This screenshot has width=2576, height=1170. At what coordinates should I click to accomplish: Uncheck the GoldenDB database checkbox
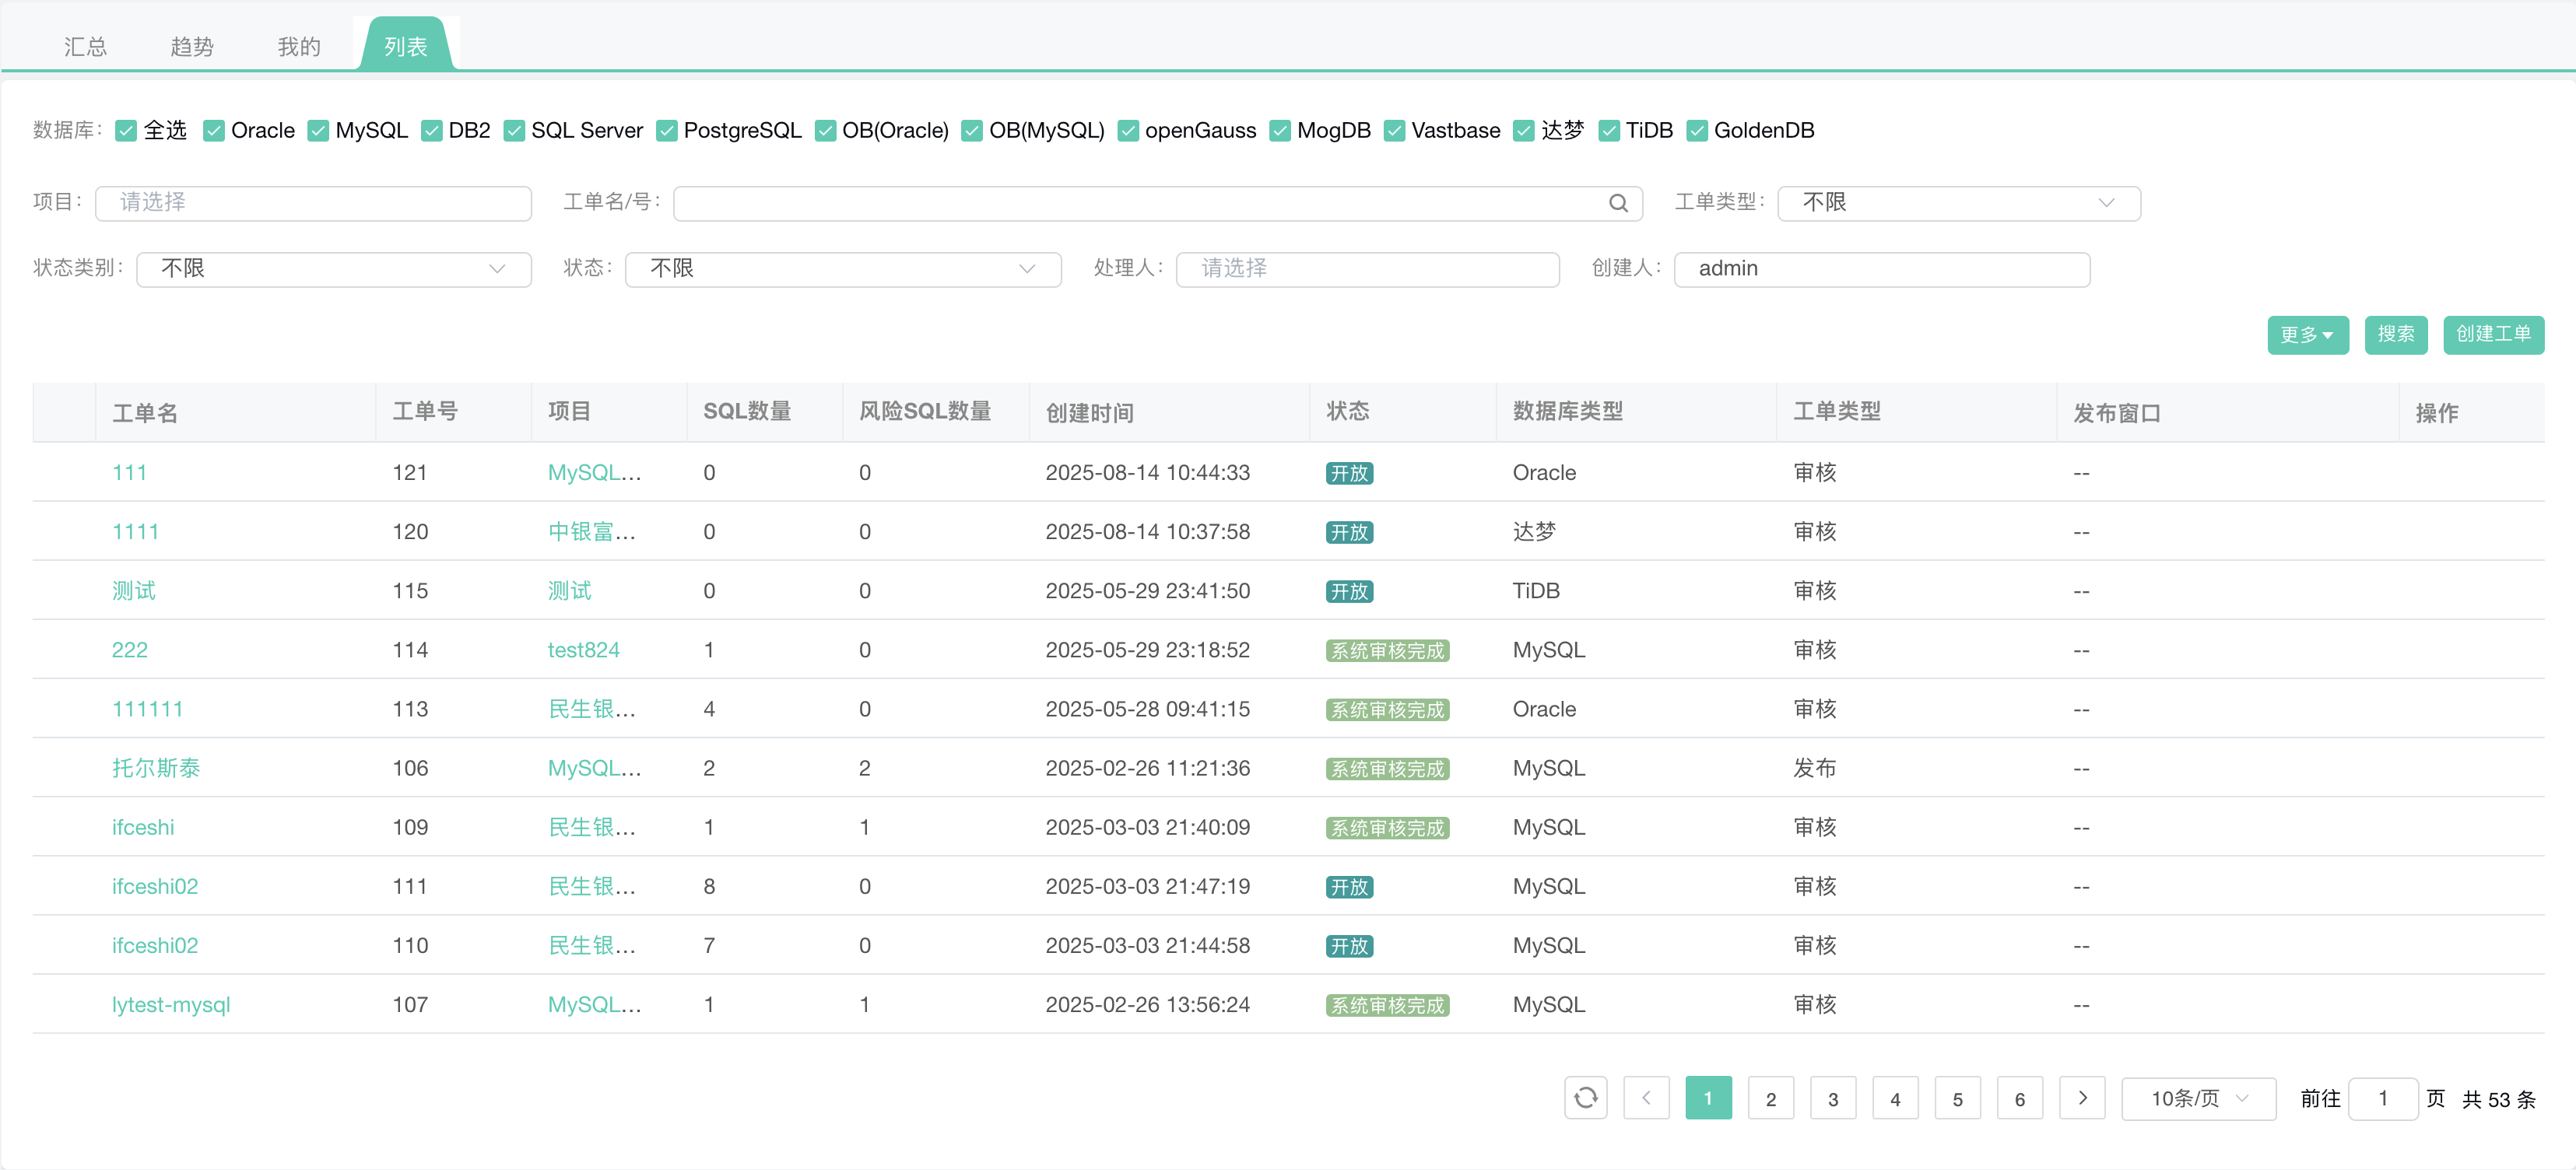[1697, 131]
